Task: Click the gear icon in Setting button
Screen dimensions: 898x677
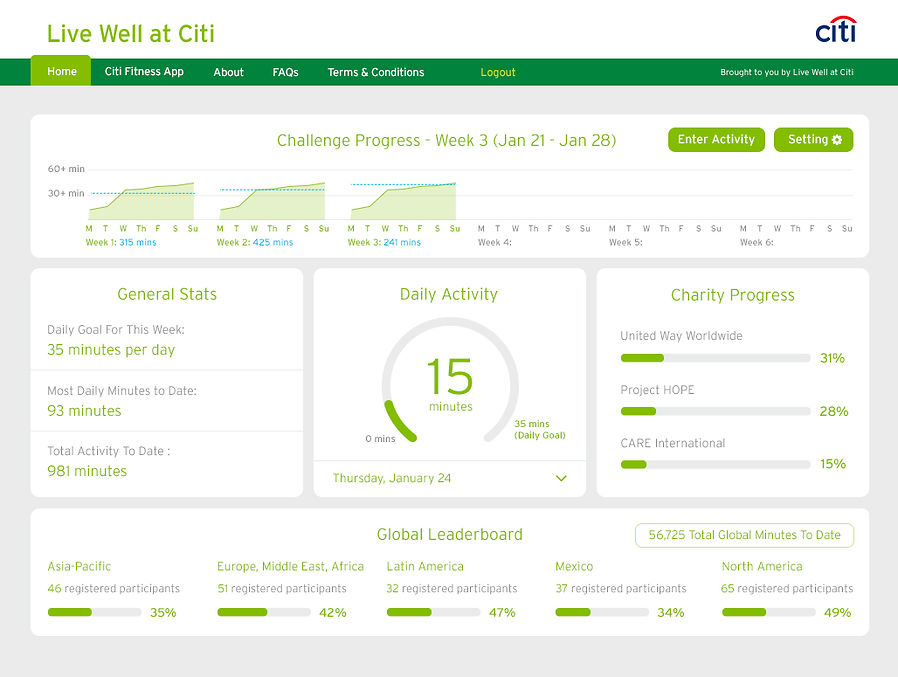Action: click(x=837, y=140)
